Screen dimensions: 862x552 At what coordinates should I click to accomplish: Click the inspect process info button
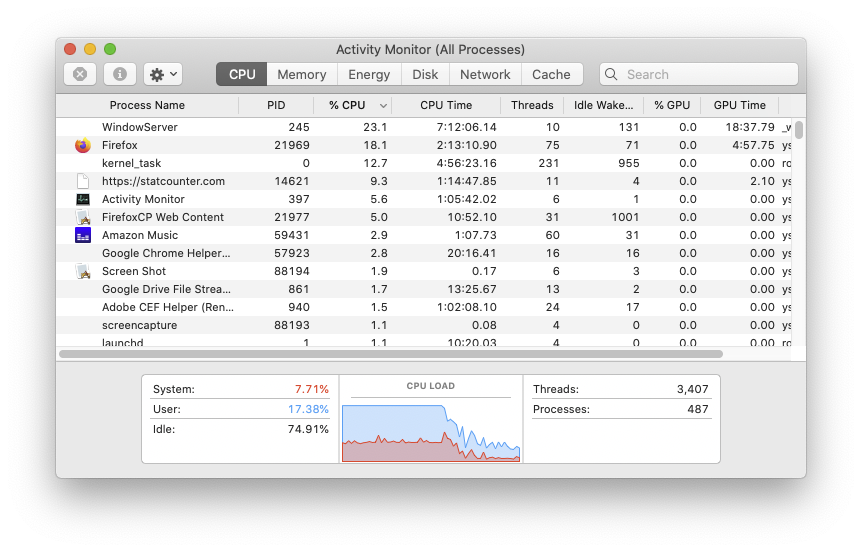tap(120, 74)
